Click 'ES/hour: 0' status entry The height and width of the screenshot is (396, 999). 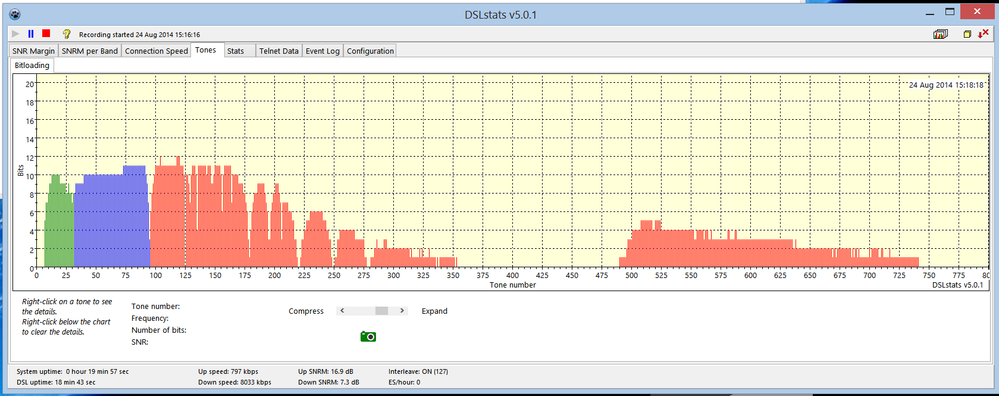[404, 383]
